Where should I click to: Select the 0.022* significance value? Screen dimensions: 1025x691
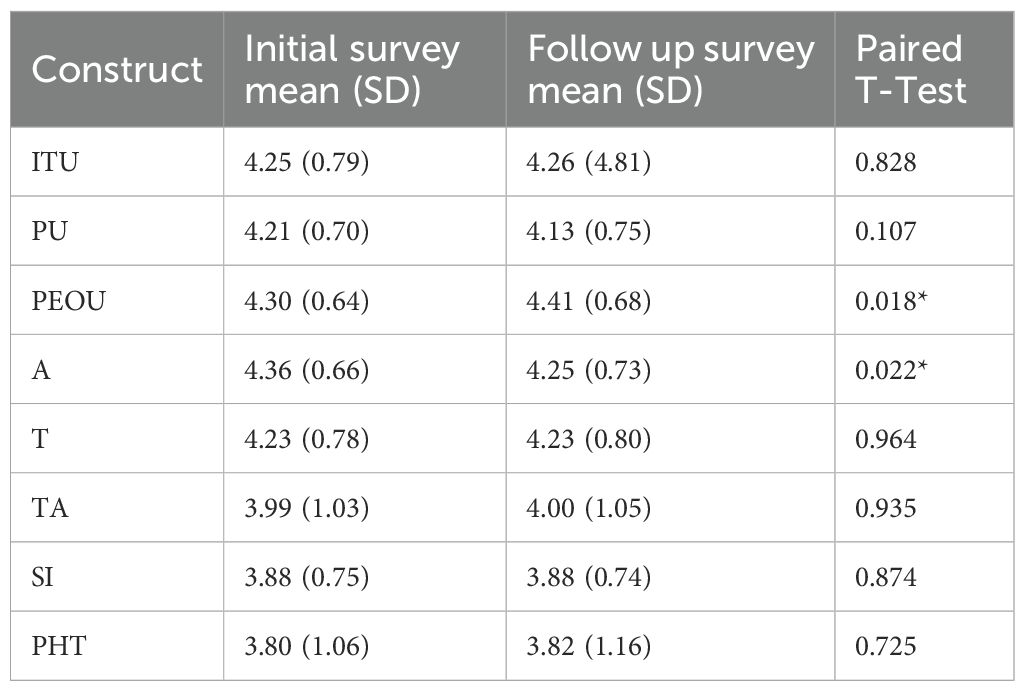tap(892, 370)
